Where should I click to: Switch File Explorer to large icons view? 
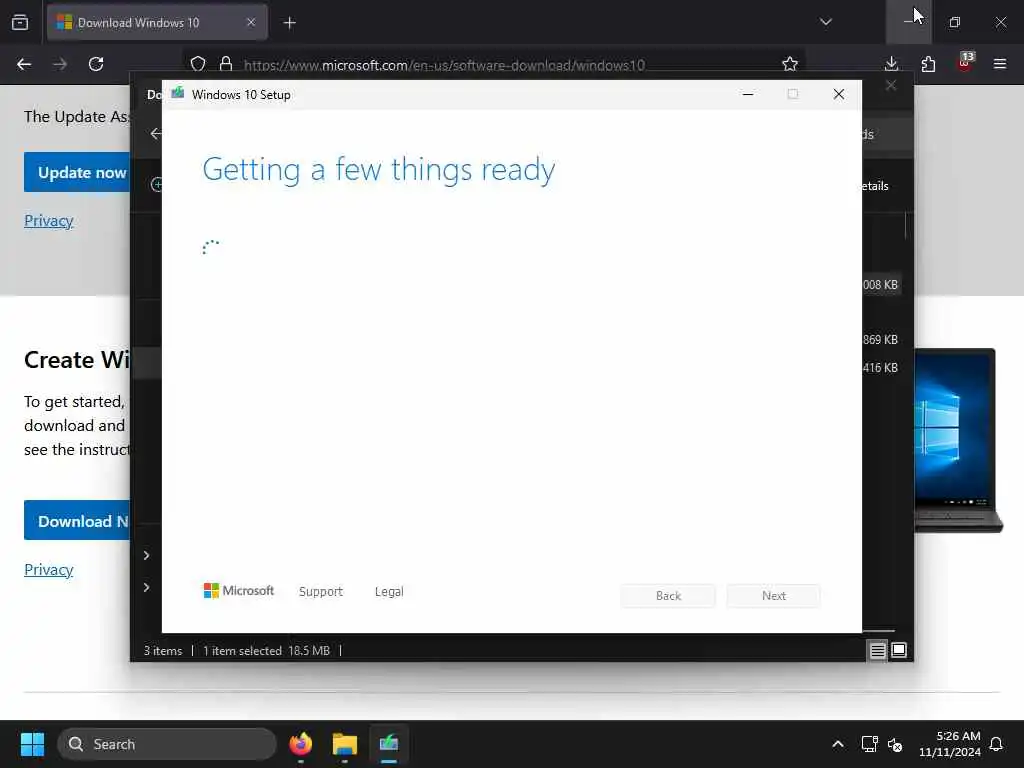pyautogui.click(x=899, y=650)
